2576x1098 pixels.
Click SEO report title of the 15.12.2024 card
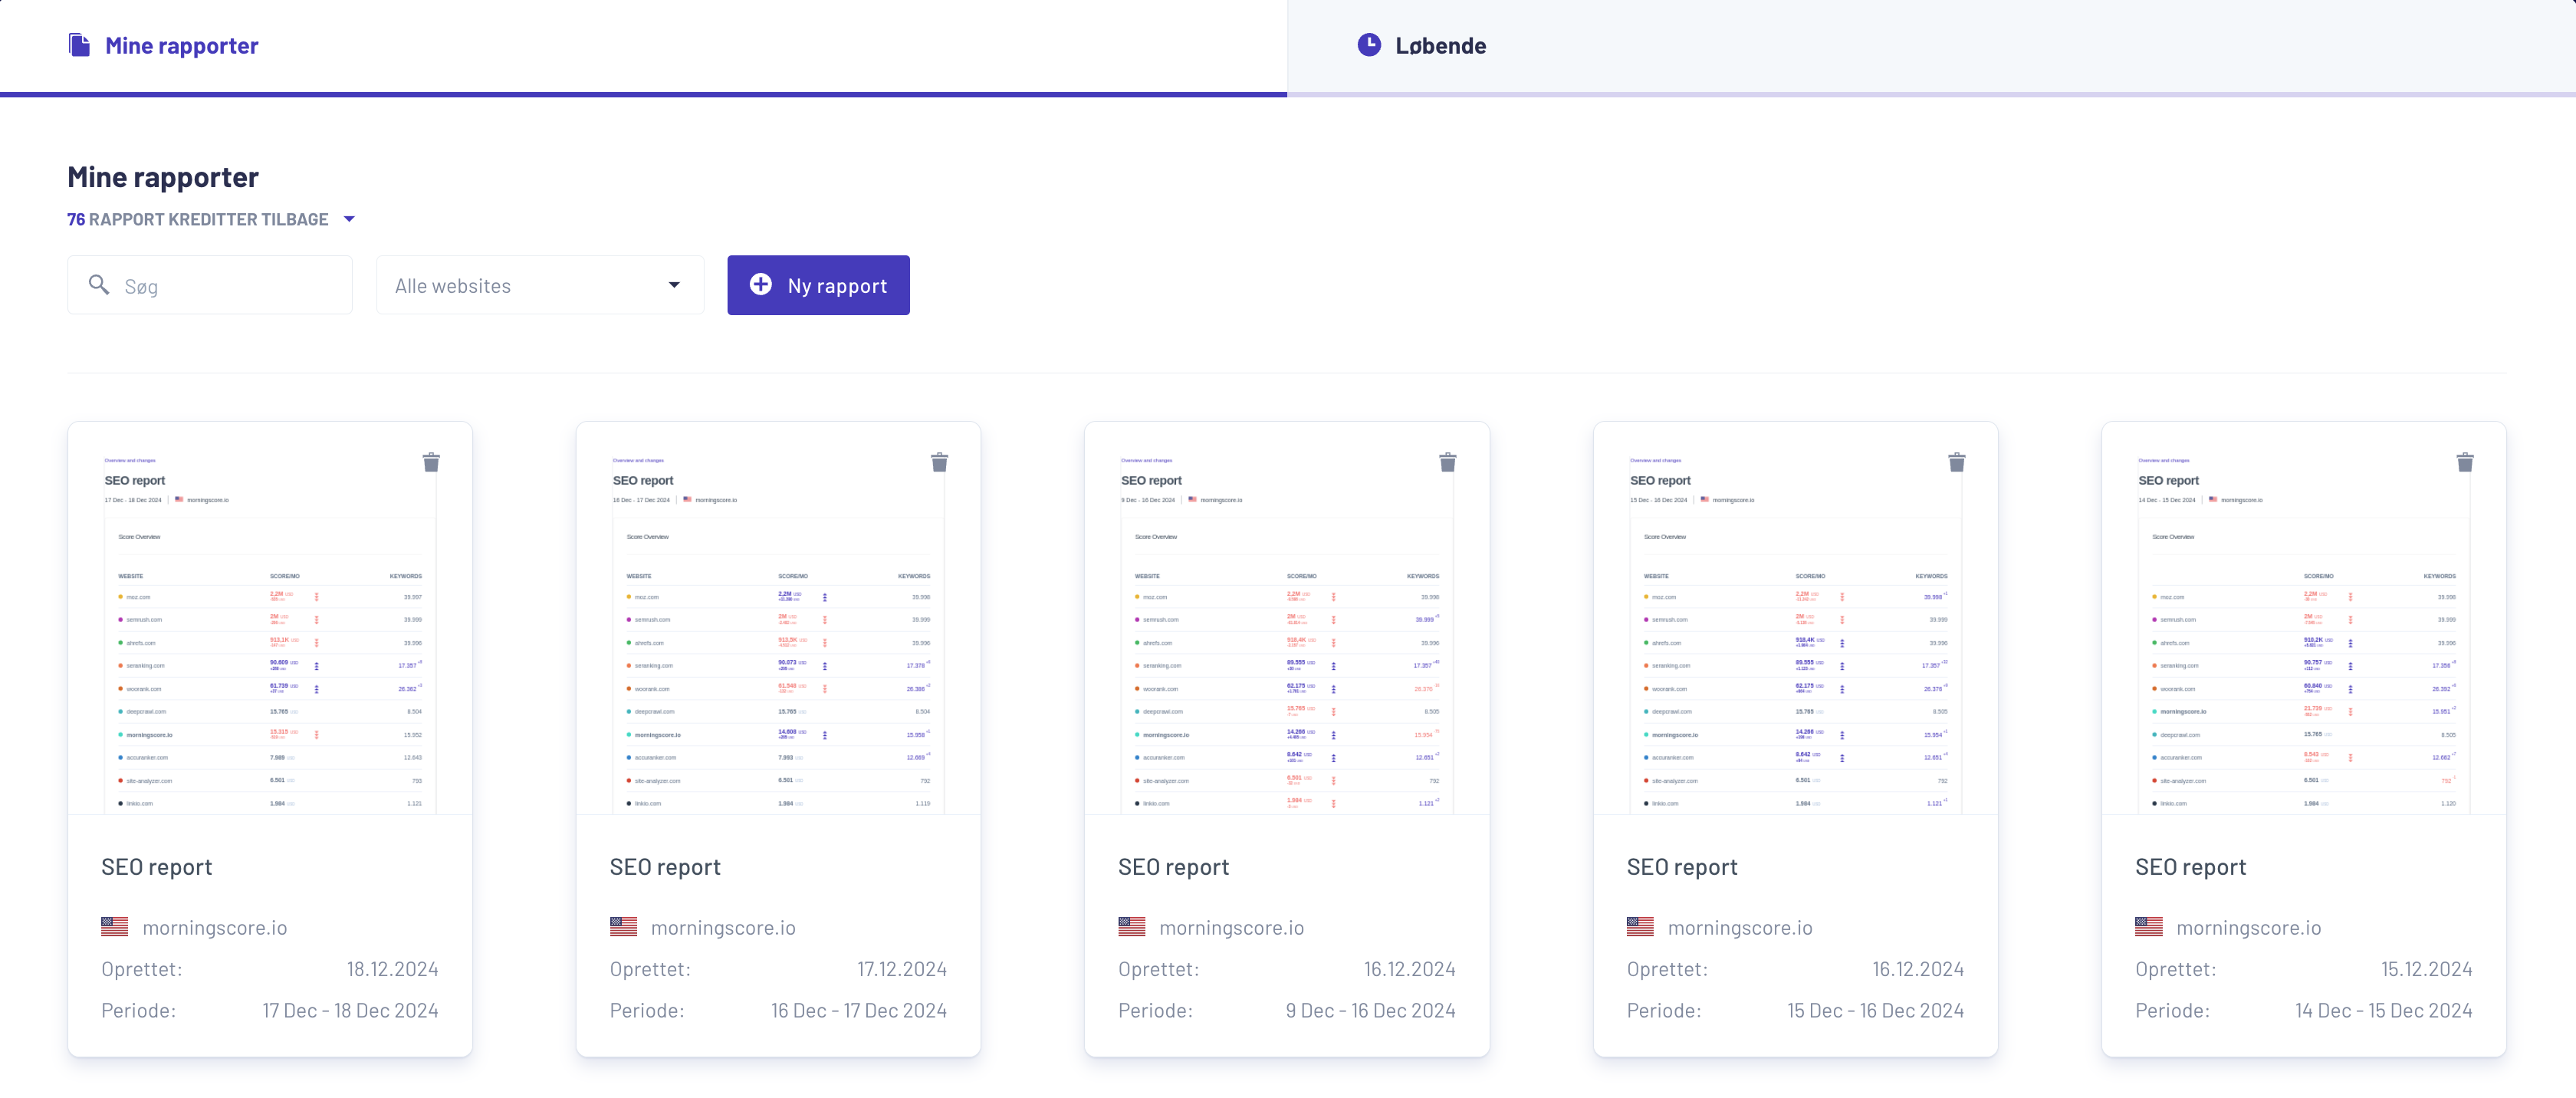pos(2191,867)
